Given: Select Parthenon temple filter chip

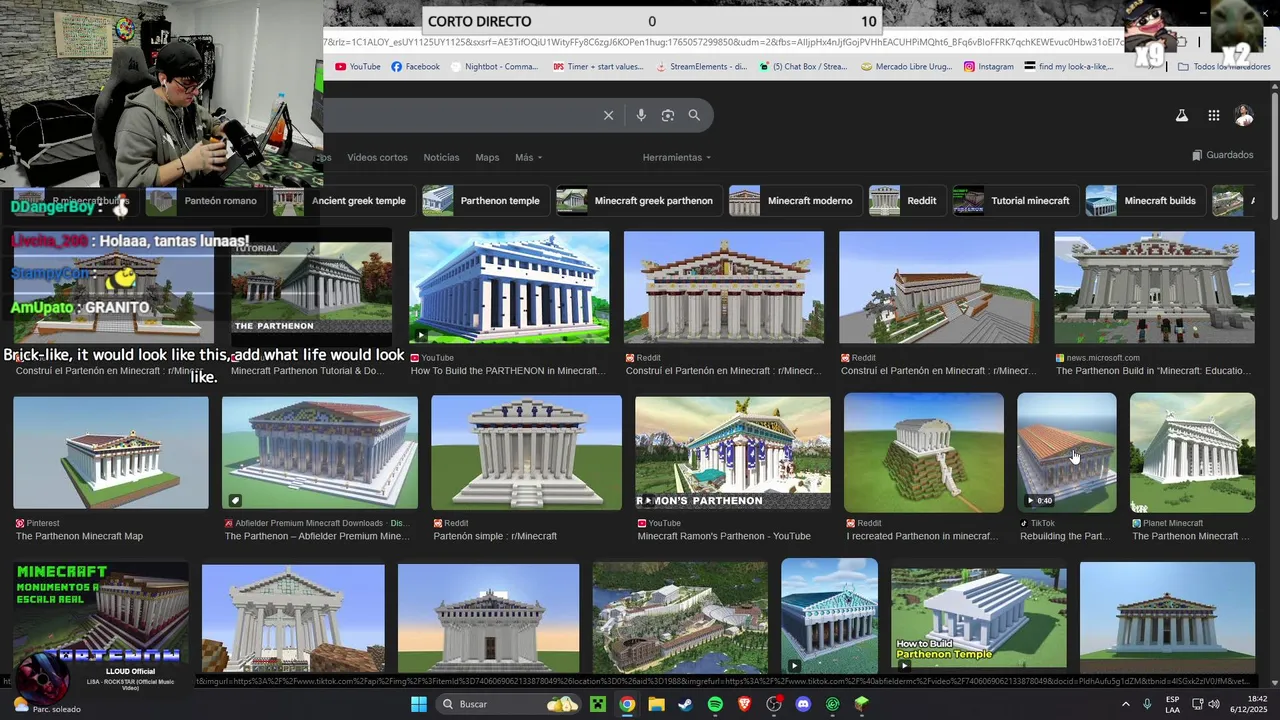Looking at the screenshot, I should (484, 201).
